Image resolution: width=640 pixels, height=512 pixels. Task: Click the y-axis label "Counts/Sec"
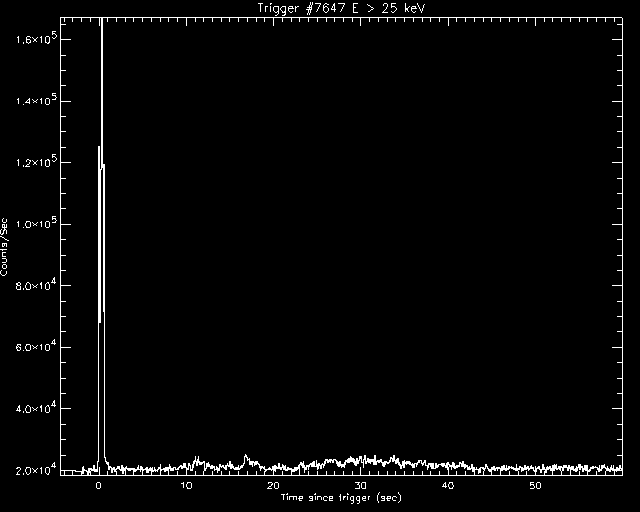(4, 247)
